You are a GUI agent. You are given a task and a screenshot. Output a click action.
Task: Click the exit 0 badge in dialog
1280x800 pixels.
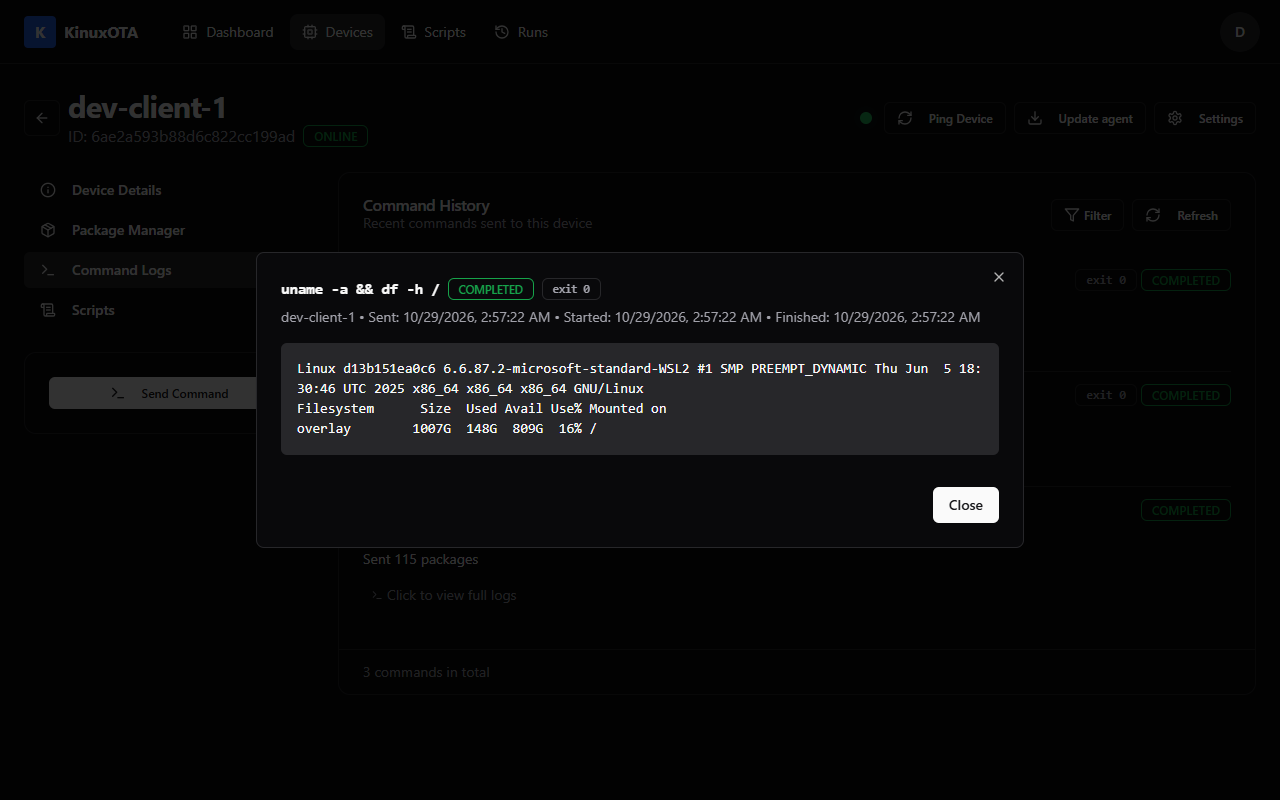[571, 289]
